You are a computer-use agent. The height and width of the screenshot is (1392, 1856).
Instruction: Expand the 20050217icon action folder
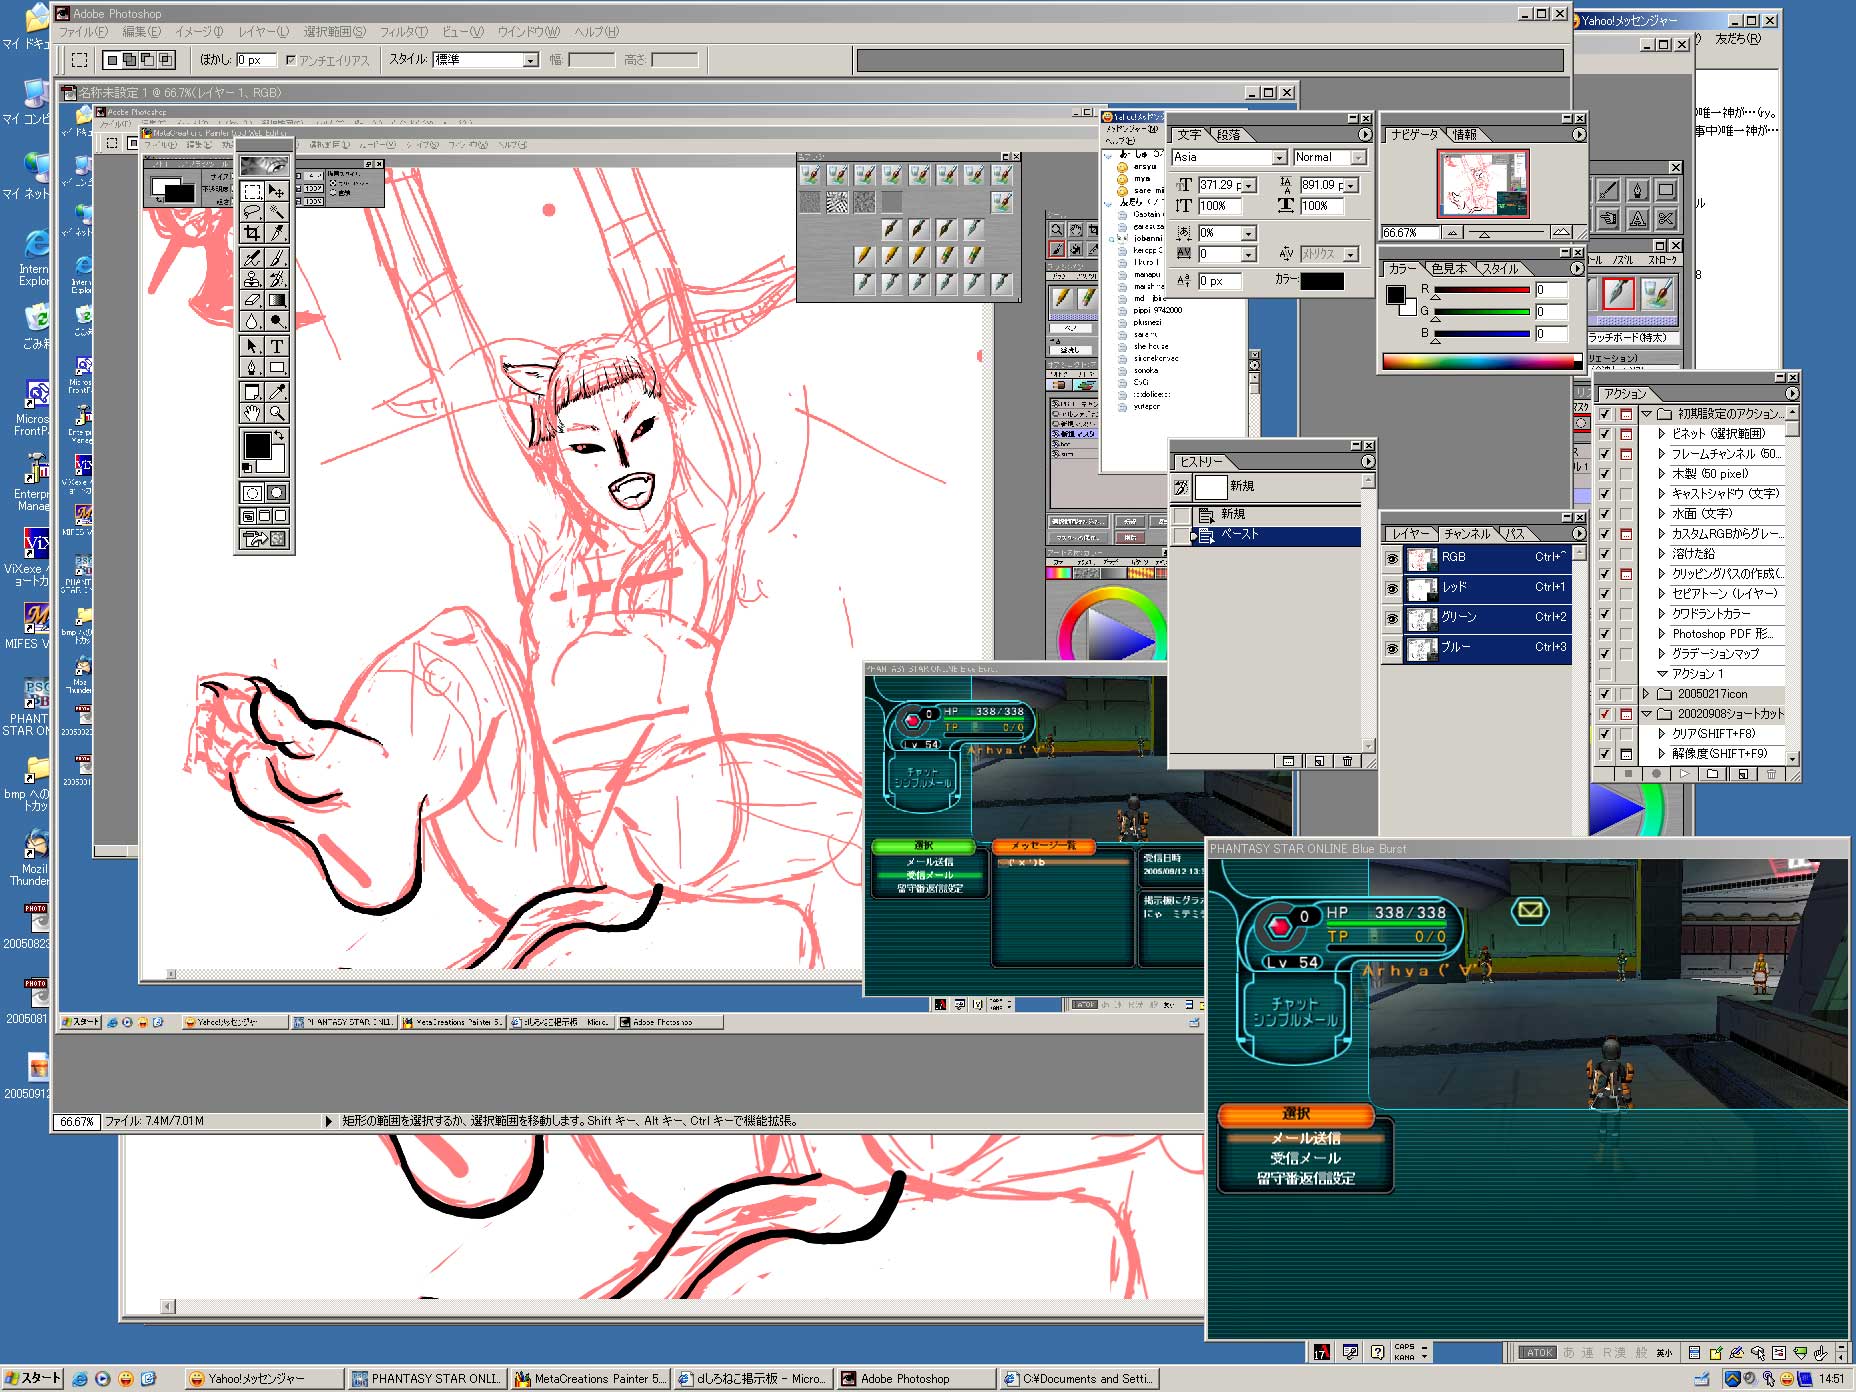pyautogui.click(x=1646, y=694)
